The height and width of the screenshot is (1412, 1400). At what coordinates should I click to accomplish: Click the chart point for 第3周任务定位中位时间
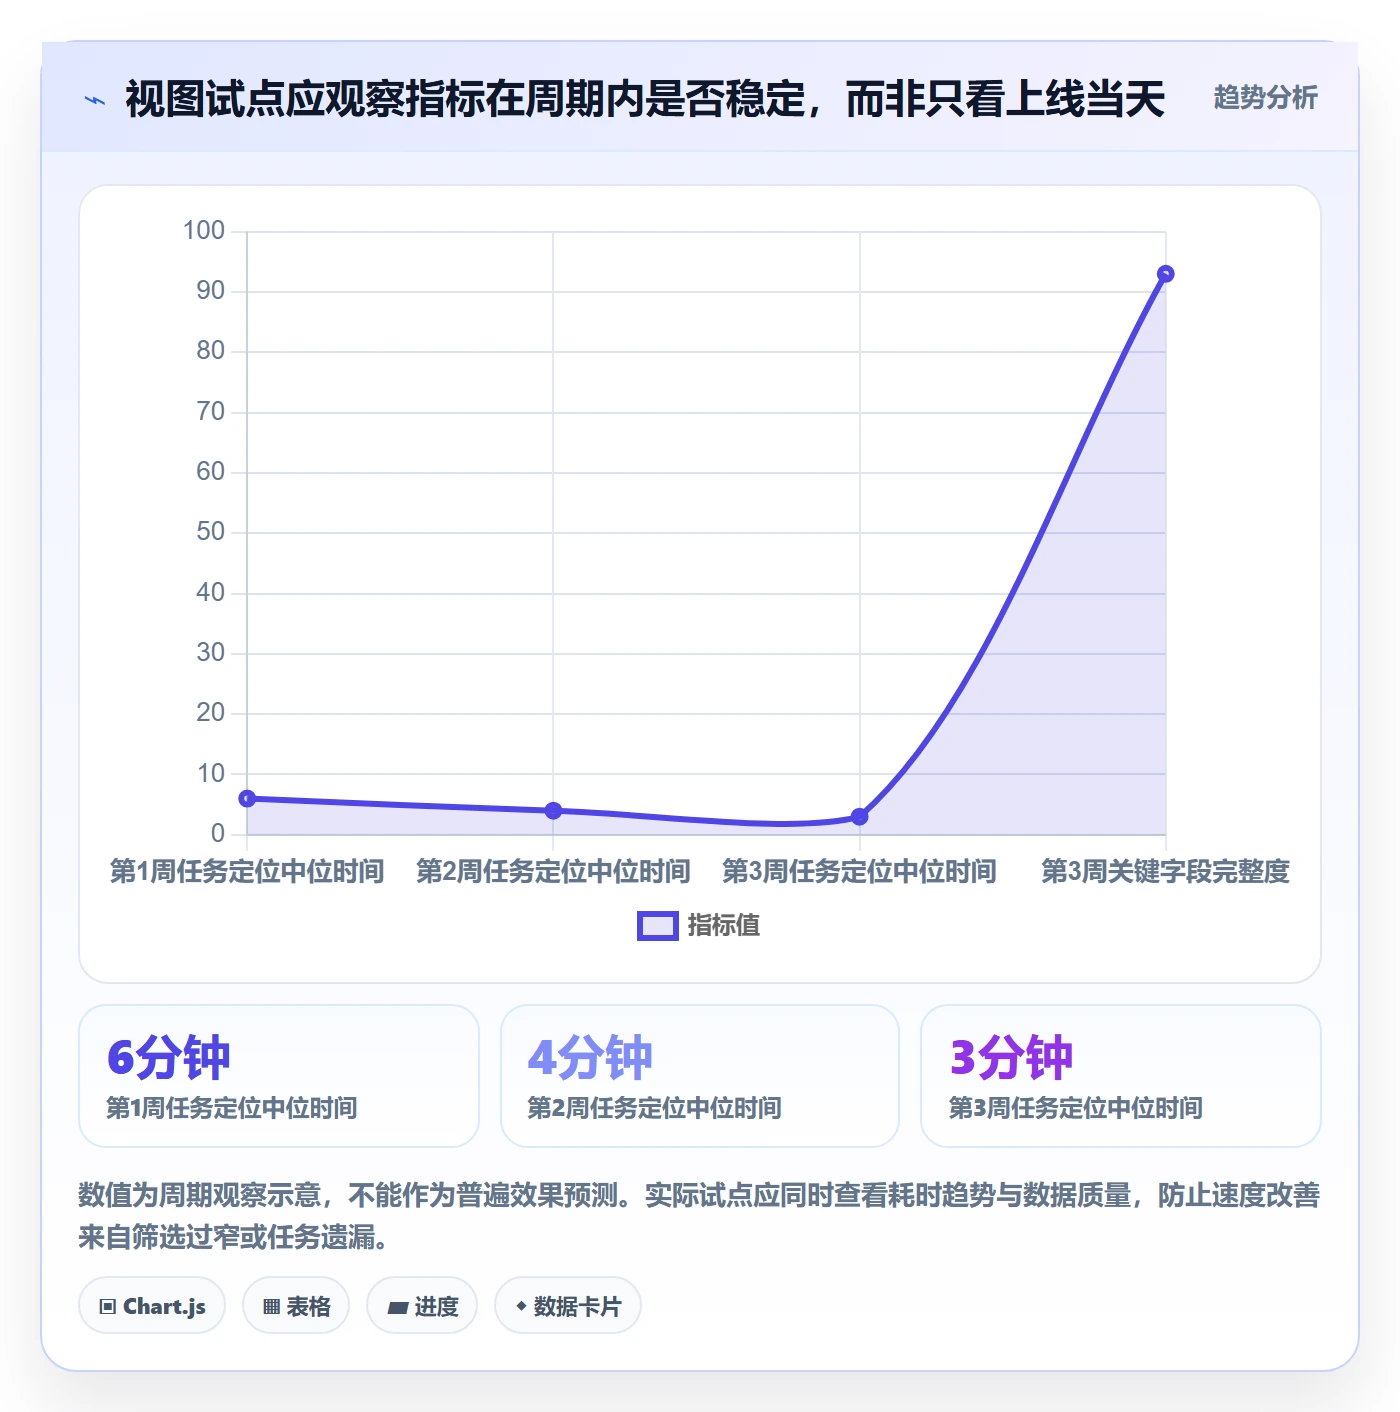[x=859, y=817]
